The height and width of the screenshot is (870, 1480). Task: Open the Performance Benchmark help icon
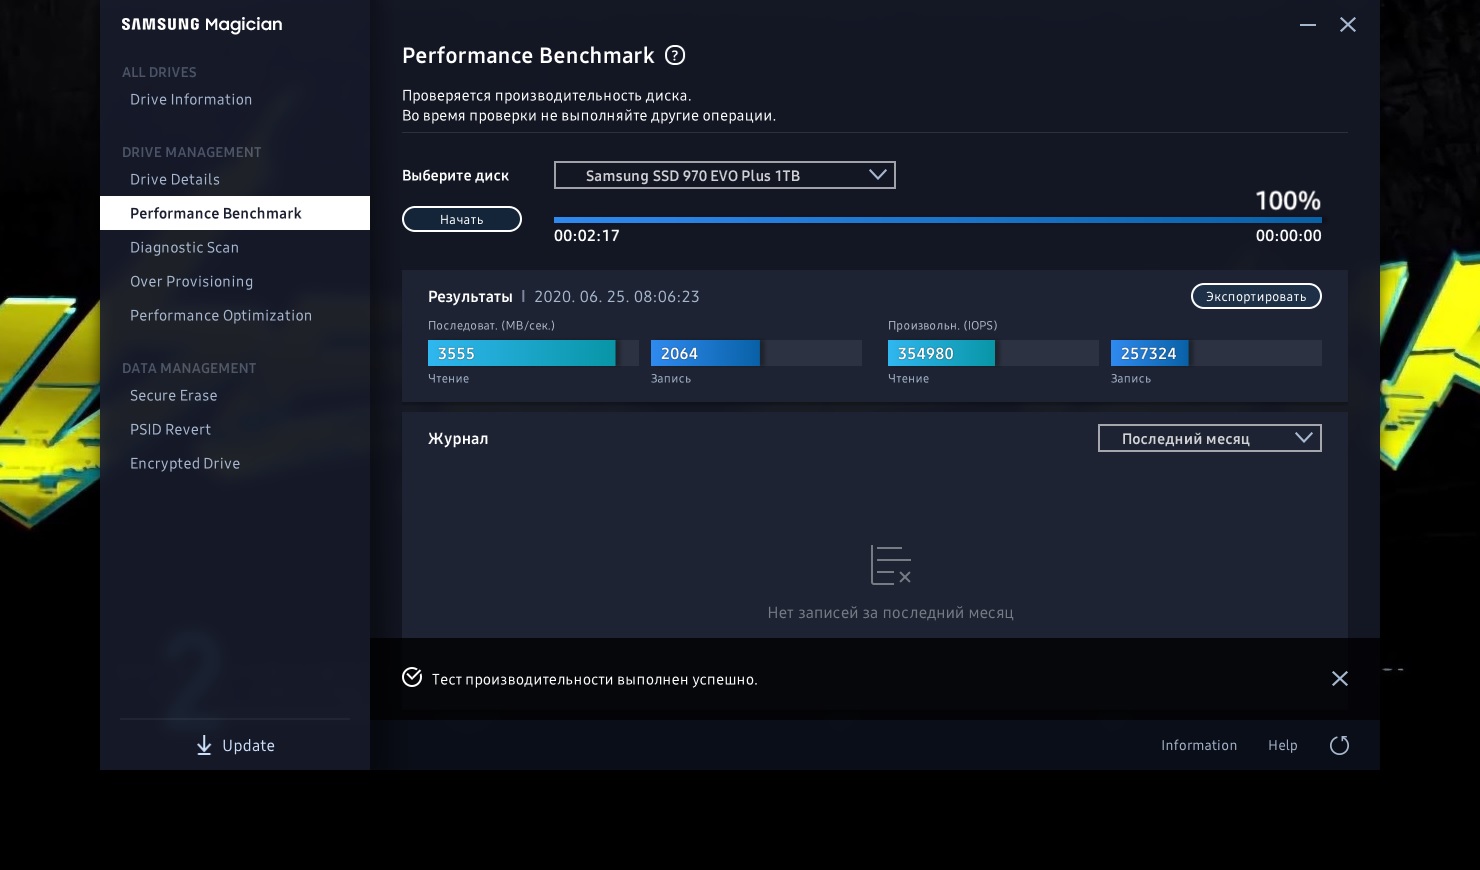(675, 55)
